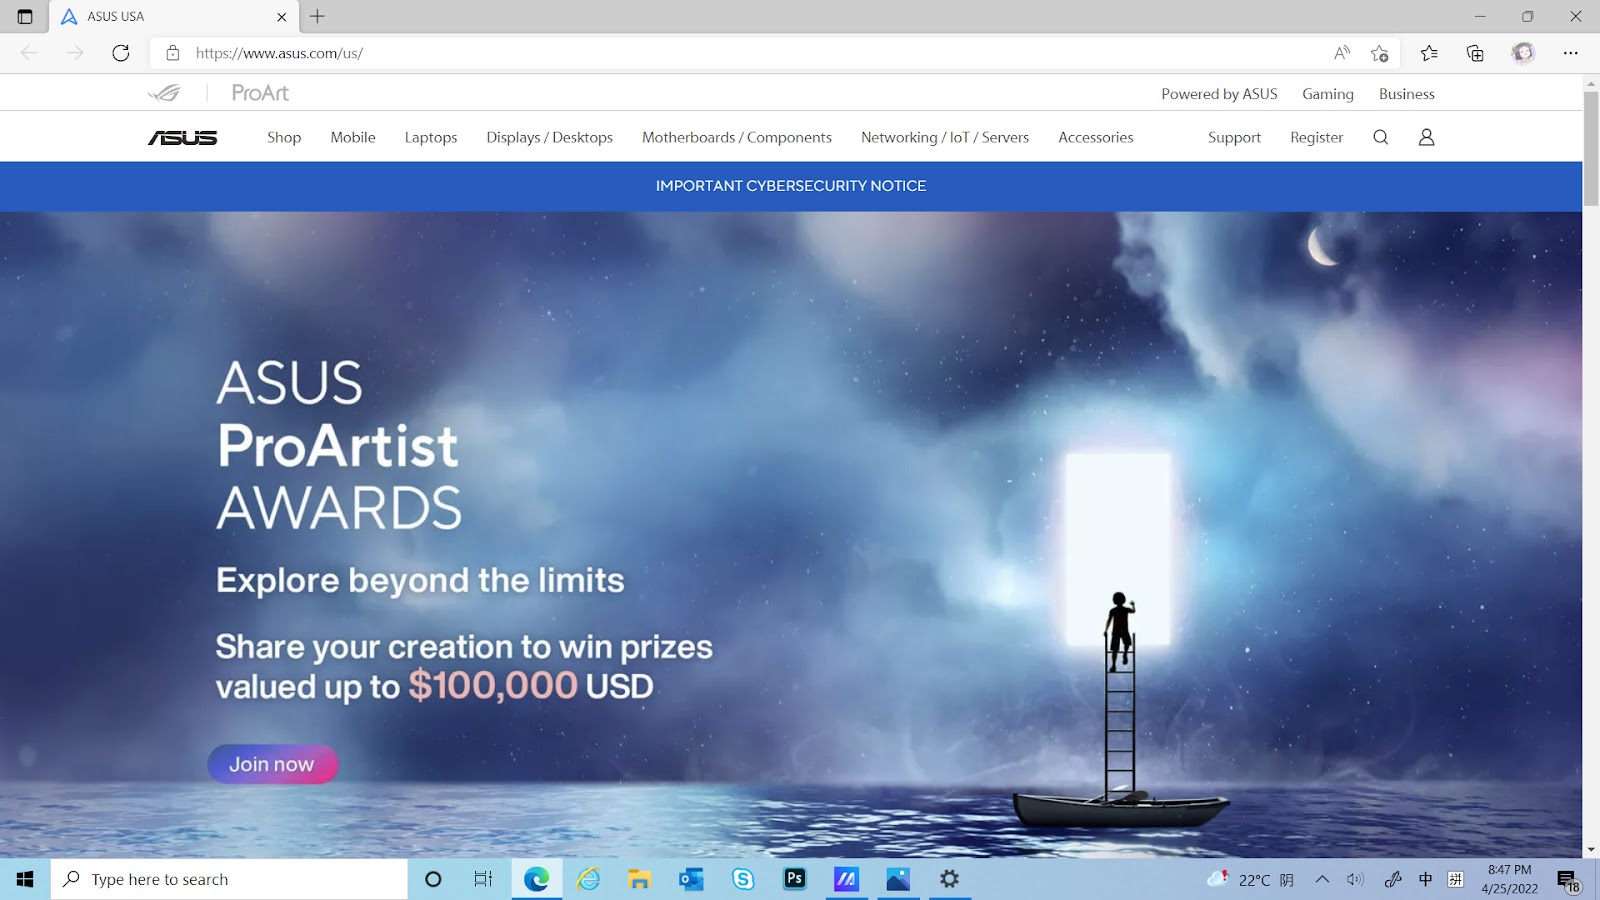This screenshot has width=1600, height=900.
Task: Click the ASUS logo in navigation bar
Action: [183, 138]
